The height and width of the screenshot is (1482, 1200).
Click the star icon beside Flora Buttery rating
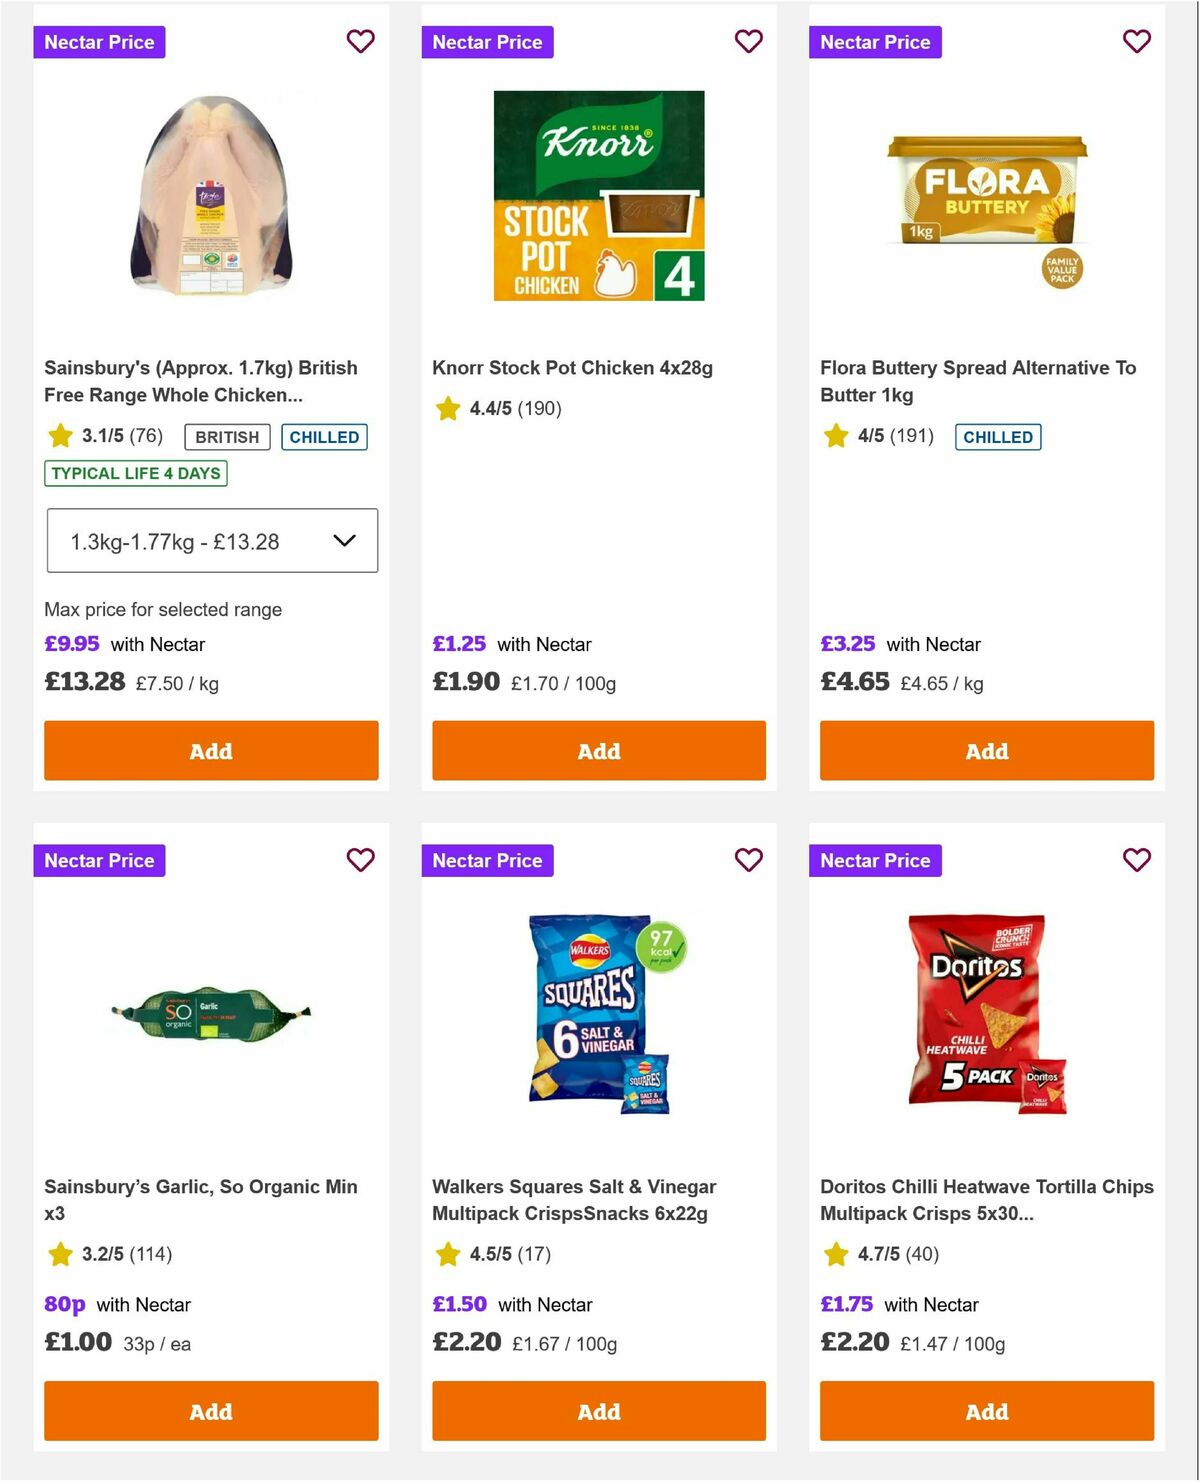coord(835,437)
